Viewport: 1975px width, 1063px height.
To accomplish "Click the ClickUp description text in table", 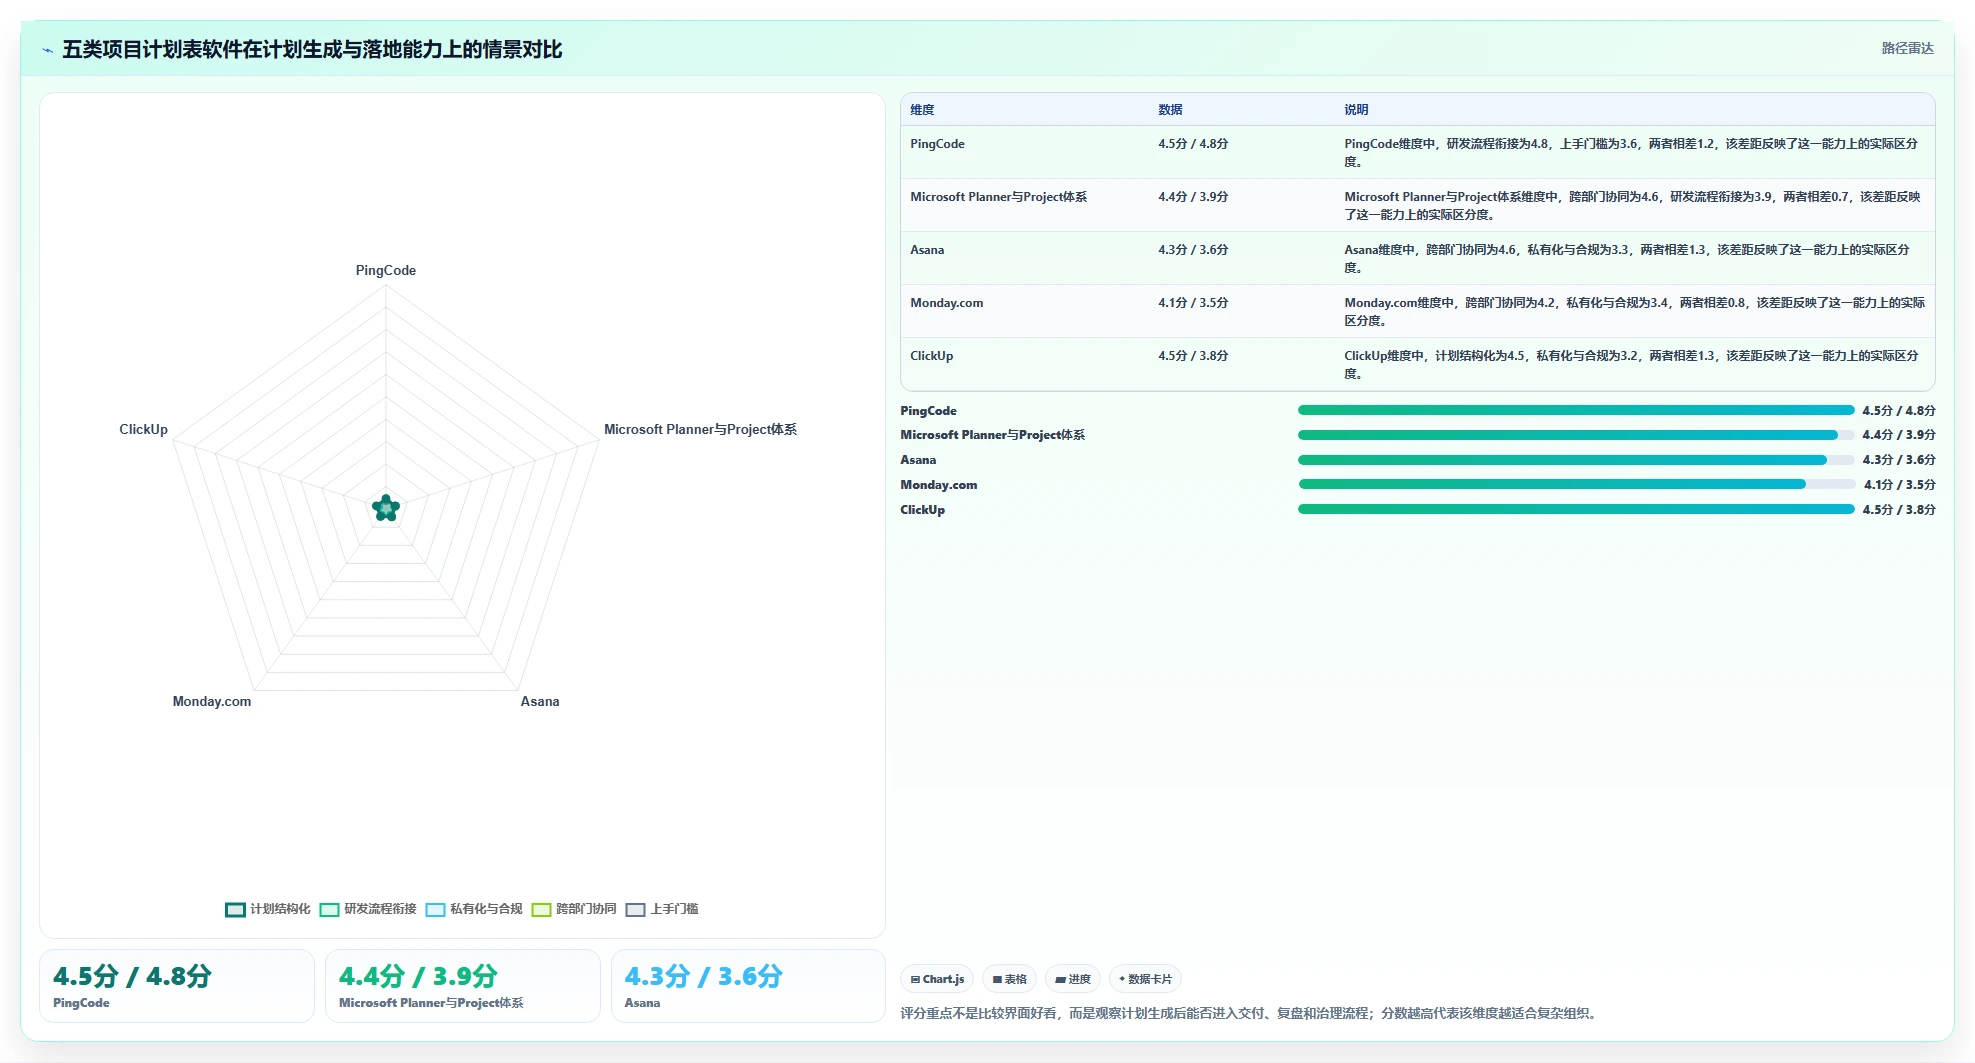I will click(1631, 364).
